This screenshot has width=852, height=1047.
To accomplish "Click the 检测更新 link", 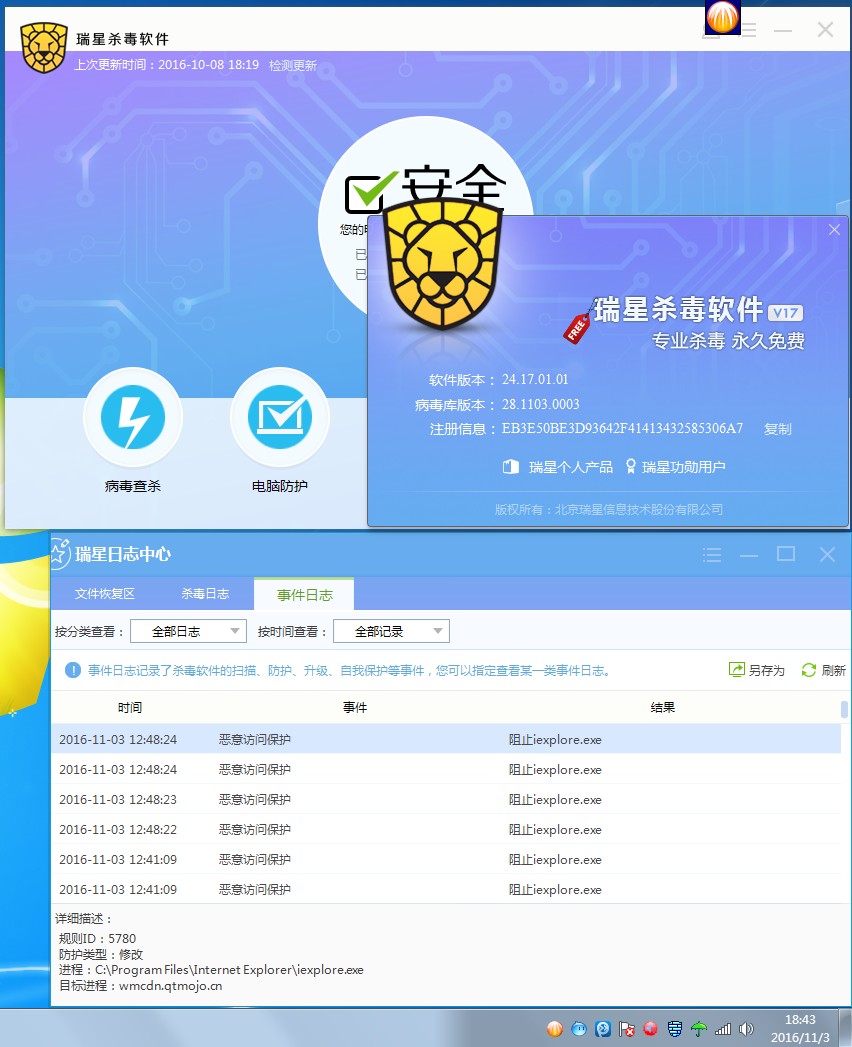I will [292, 65].
